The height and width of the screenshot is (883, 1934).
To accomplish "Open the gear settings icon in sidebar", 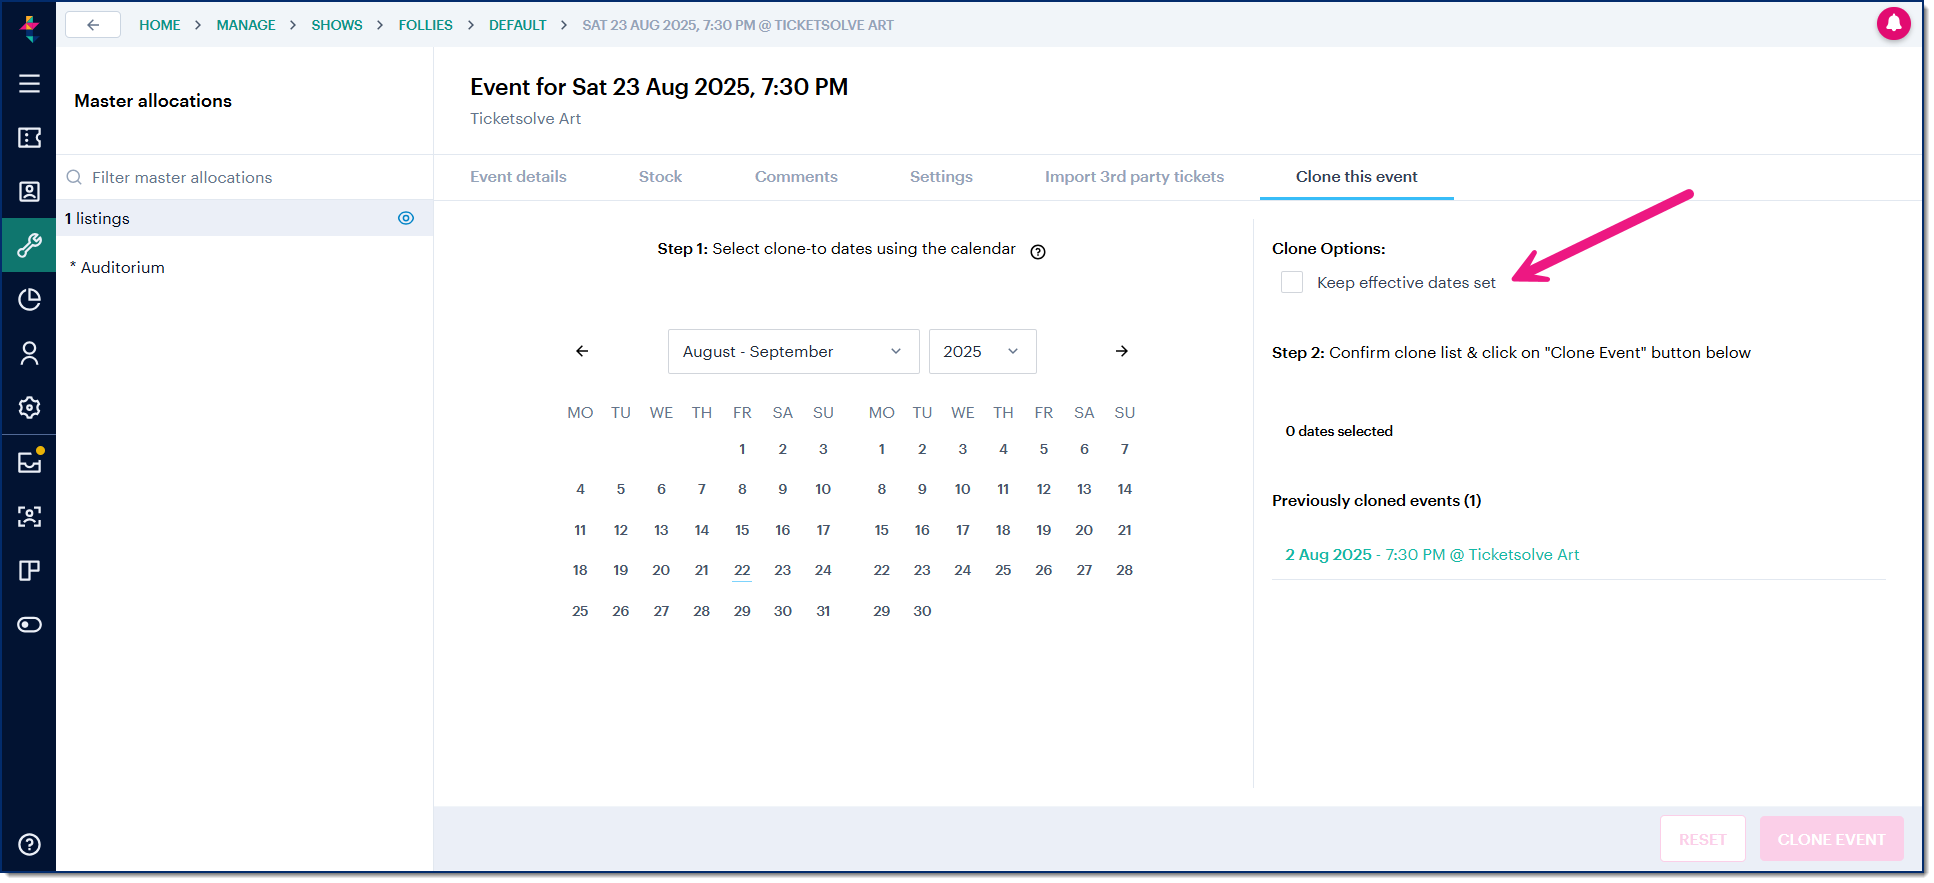I will [29, 408].
